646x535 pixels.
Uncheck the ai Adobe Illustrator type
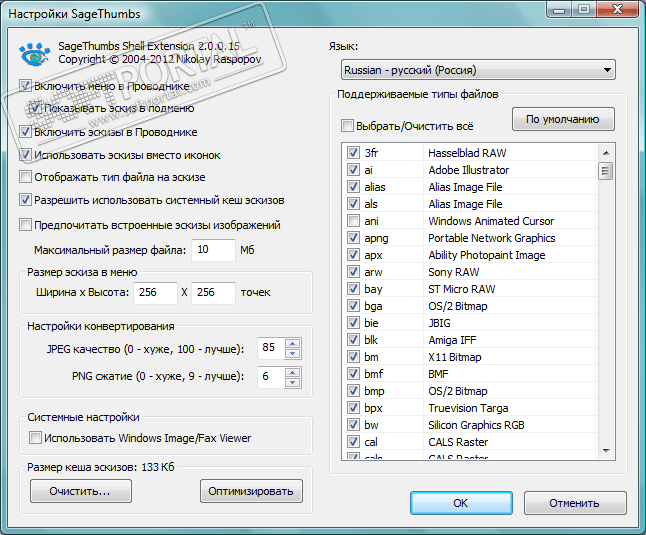(x=353, y=169)
